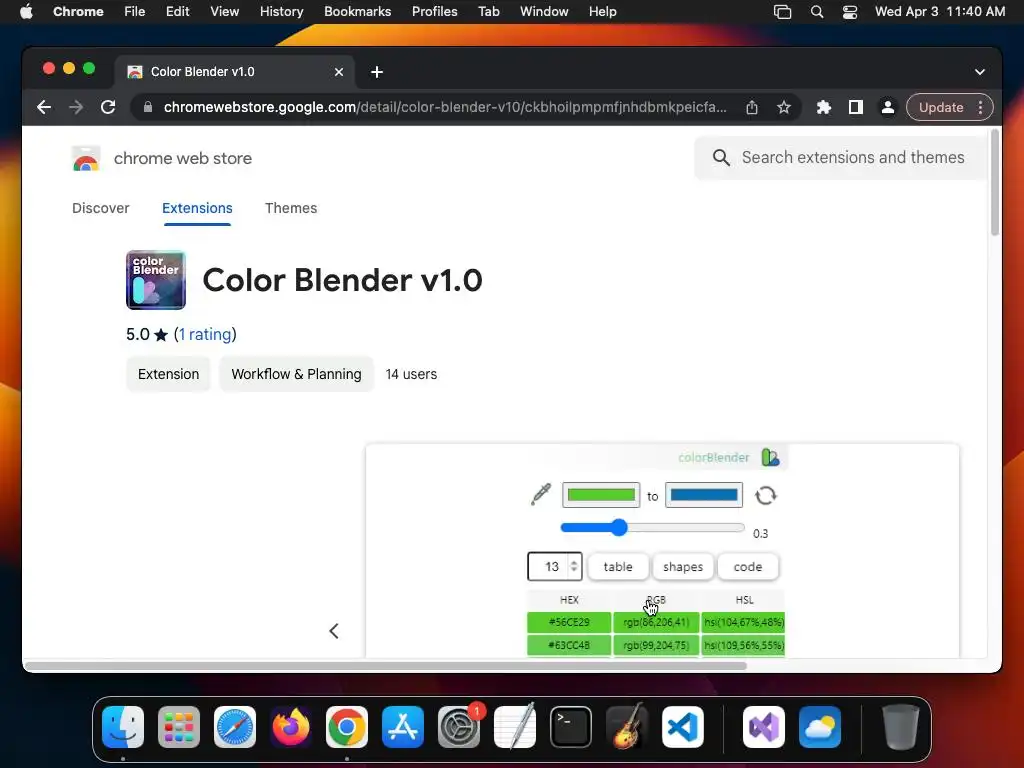
Task: Launch Safari from the dock
Action: coord(234,727)
